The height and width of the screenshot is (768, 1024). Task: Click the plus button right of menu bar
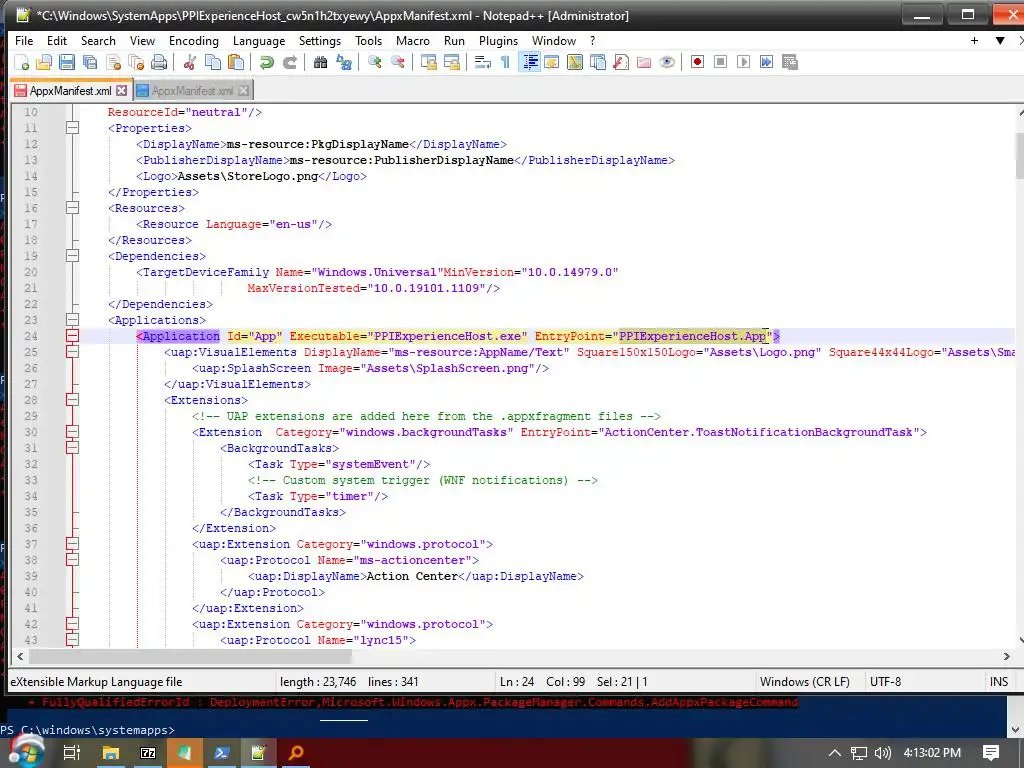click(x=974, y=40)
